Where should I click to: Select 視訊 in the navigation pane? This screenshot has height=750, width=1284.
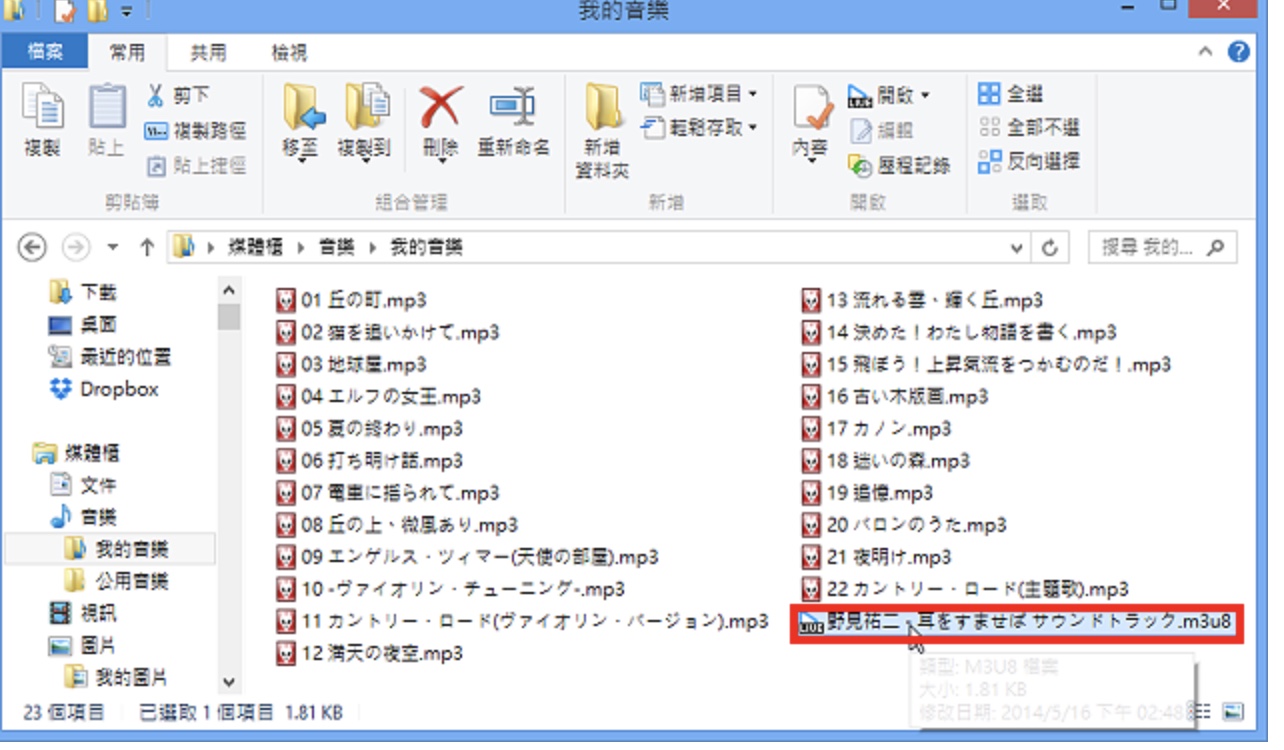[x=83, y=613]
